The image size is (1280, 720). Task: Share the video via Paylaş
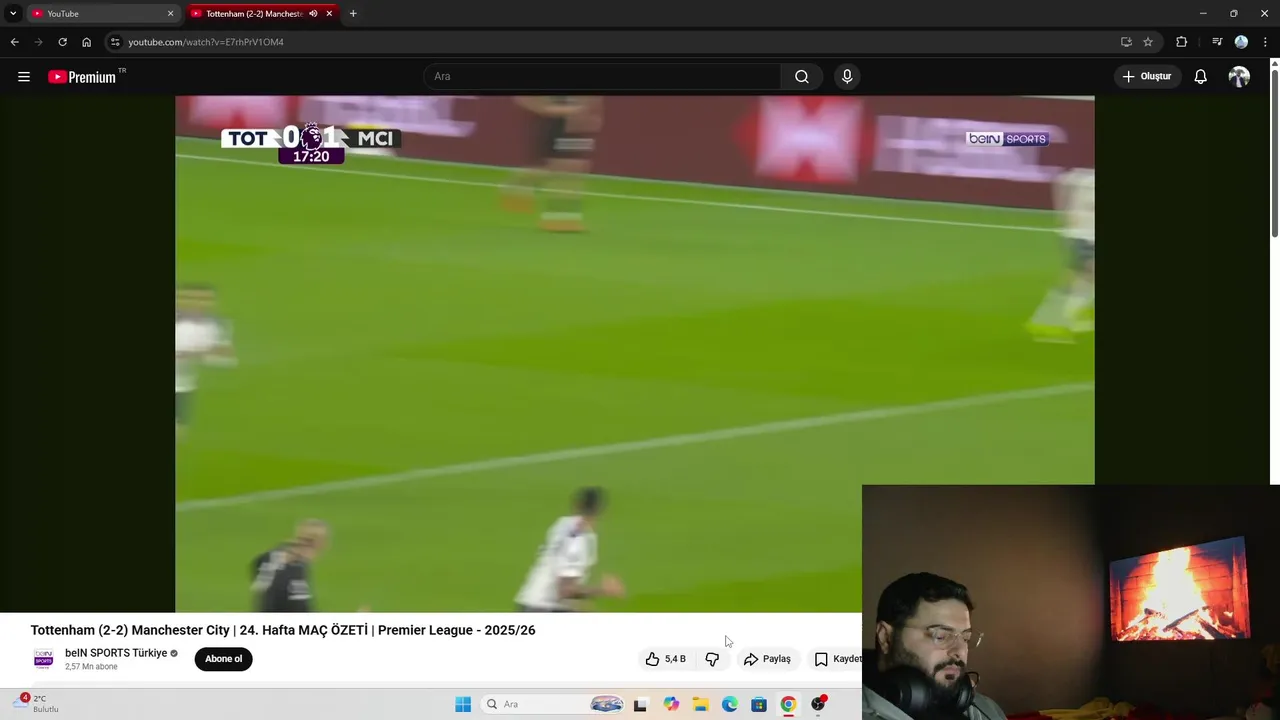[768, 659]
